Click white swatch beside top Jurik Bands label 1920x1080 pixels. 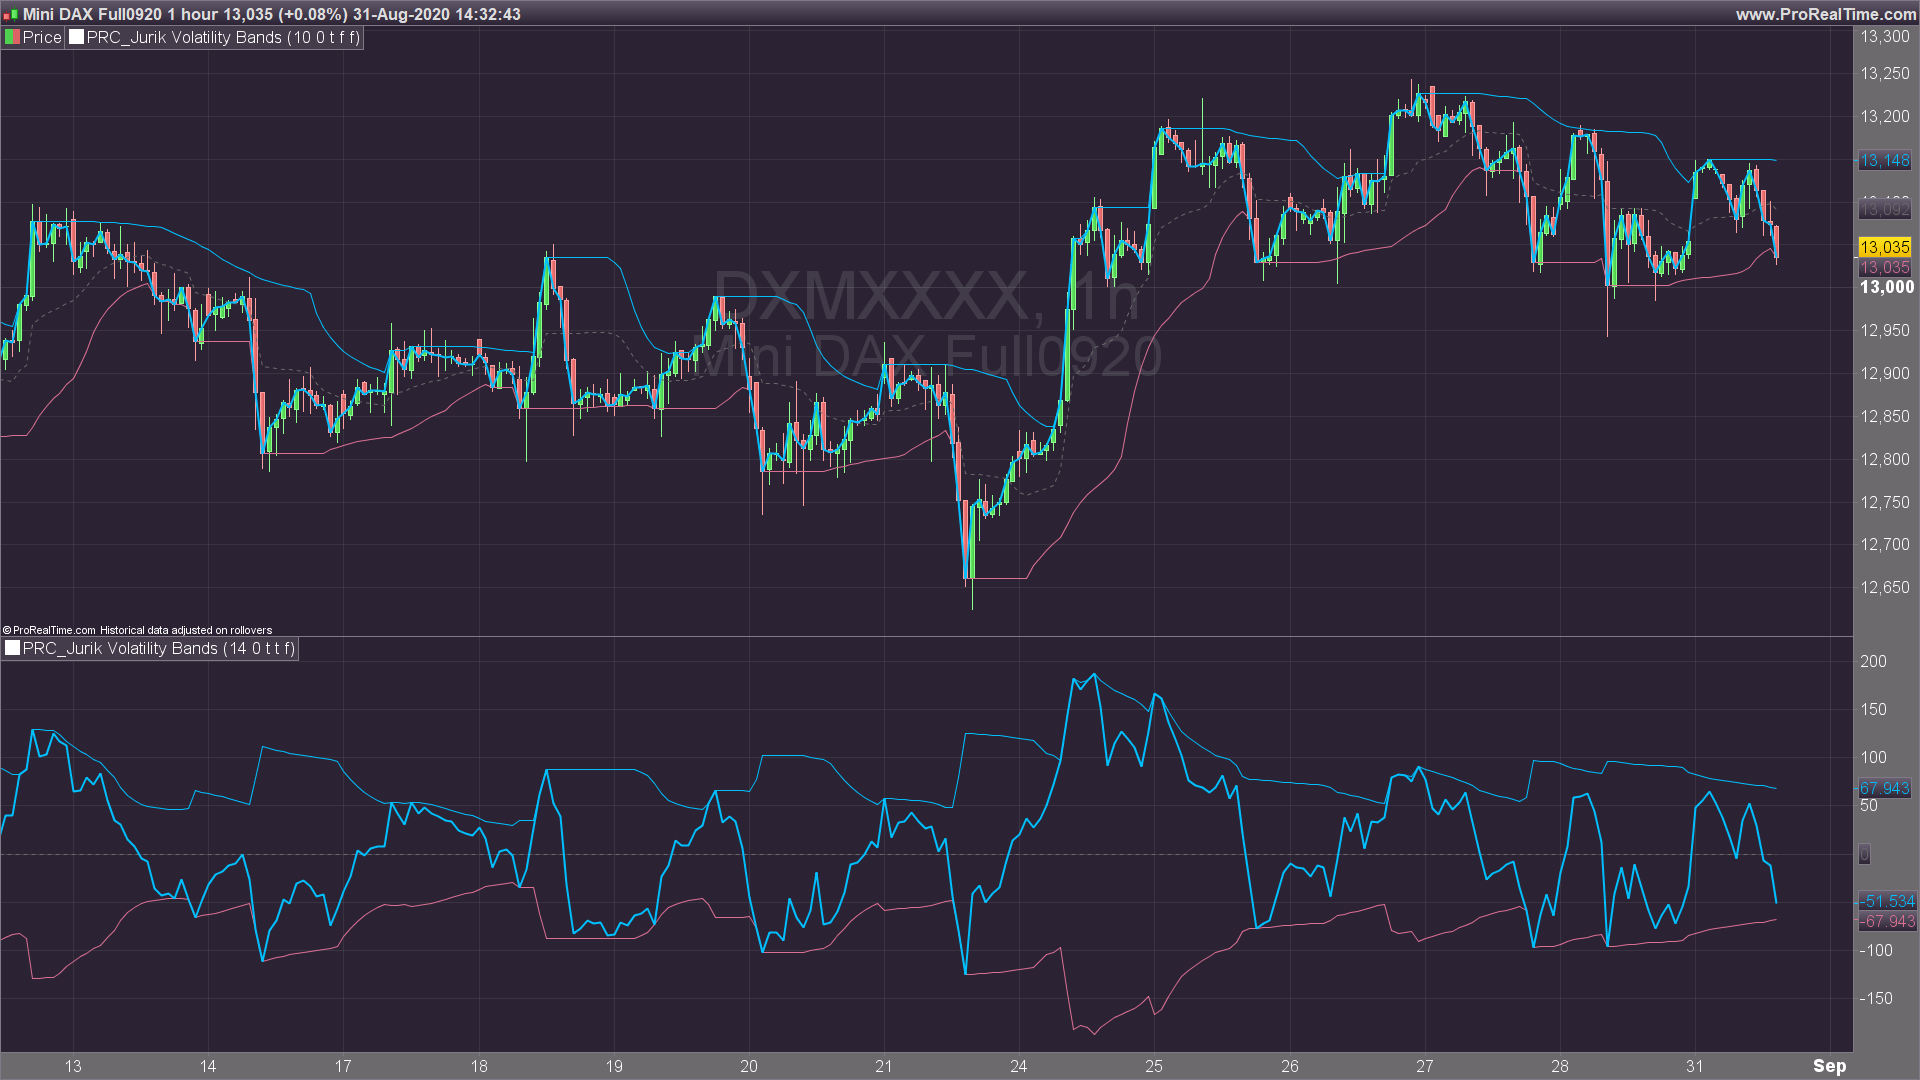(x=76, y=37)
